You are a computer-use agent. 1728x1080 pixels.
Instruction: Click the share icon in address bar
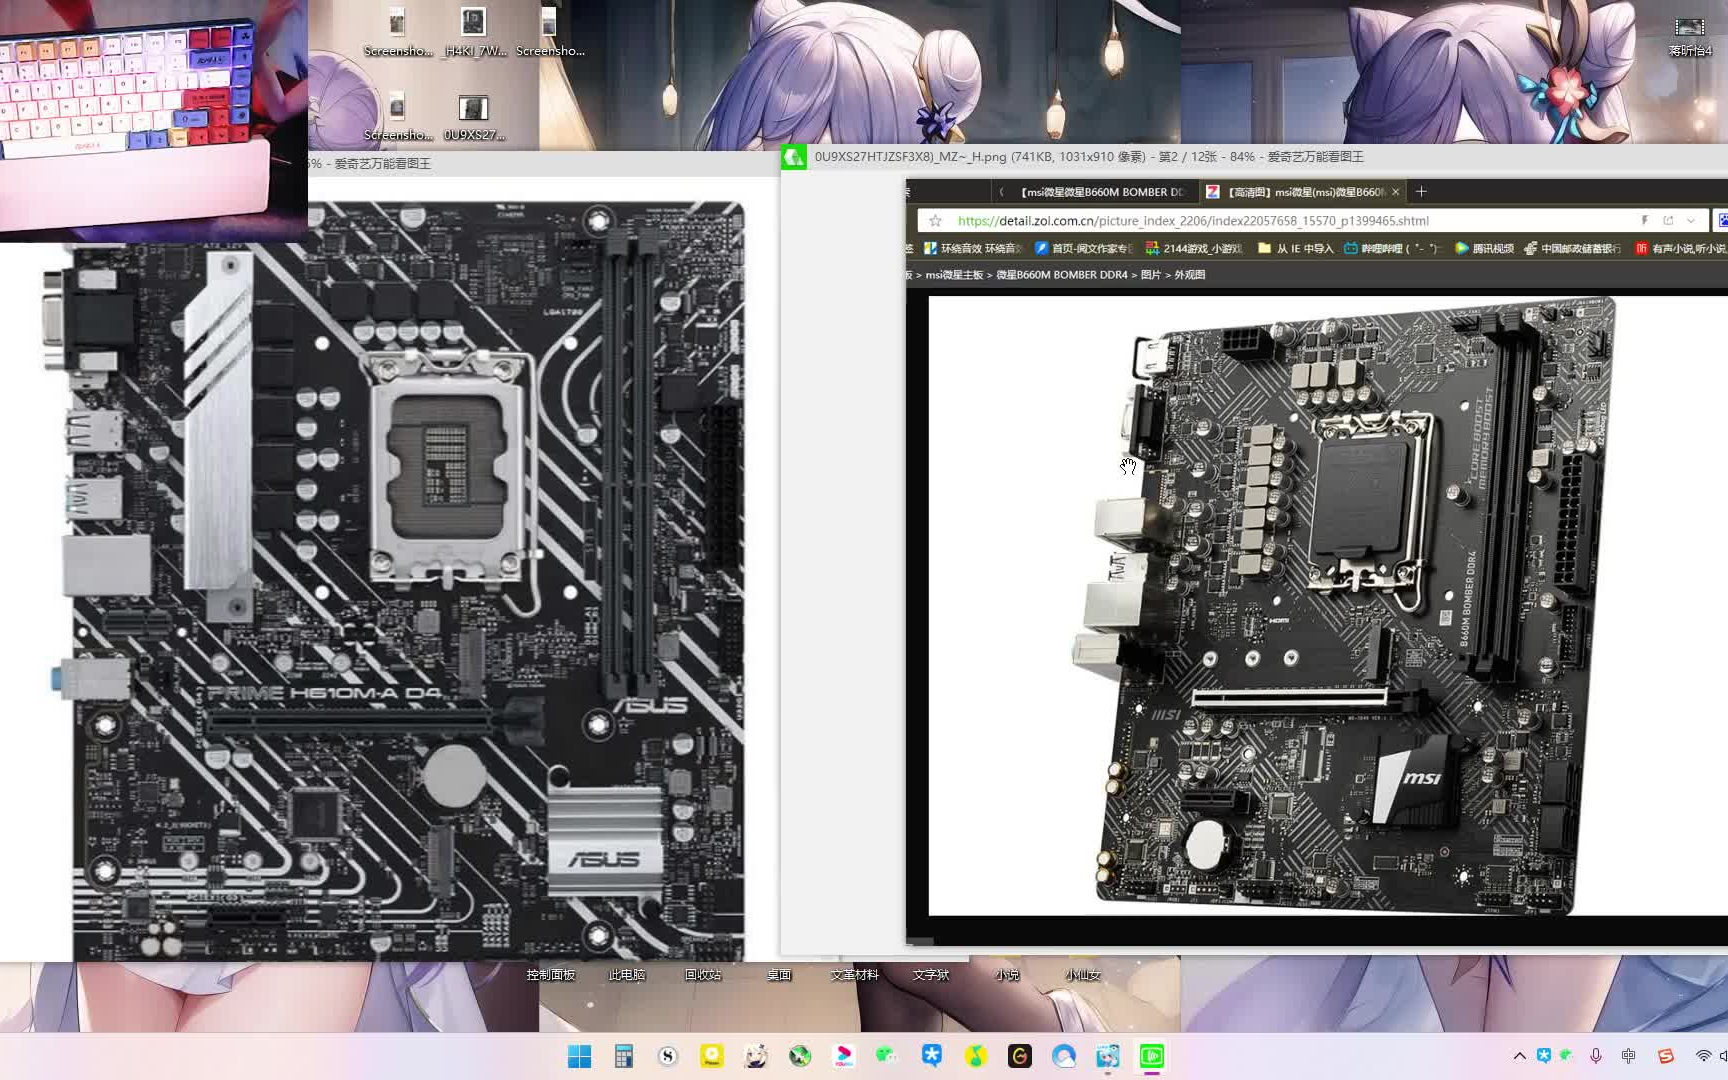pyautogui.click(x=1668, y=220)
